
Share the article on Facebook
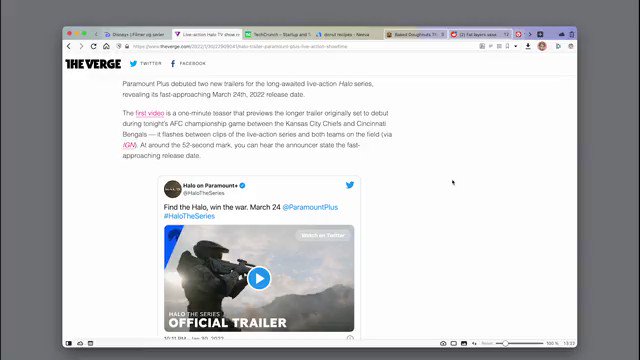coord(188,64)
